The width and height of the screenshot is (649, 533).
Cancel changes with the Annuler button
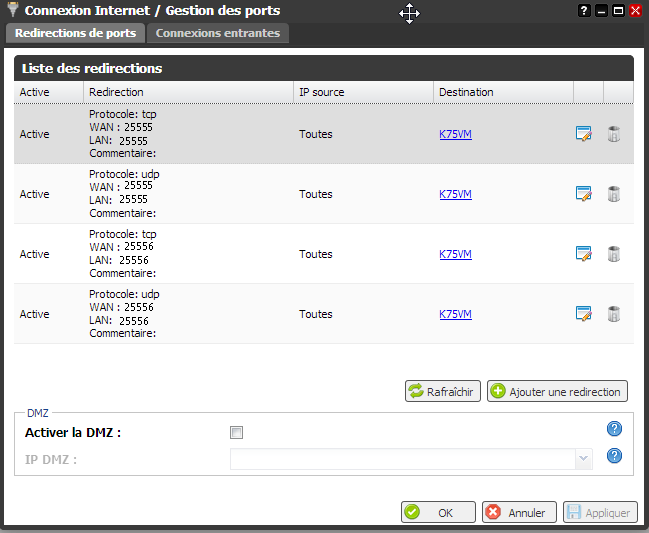pos(519,512)
